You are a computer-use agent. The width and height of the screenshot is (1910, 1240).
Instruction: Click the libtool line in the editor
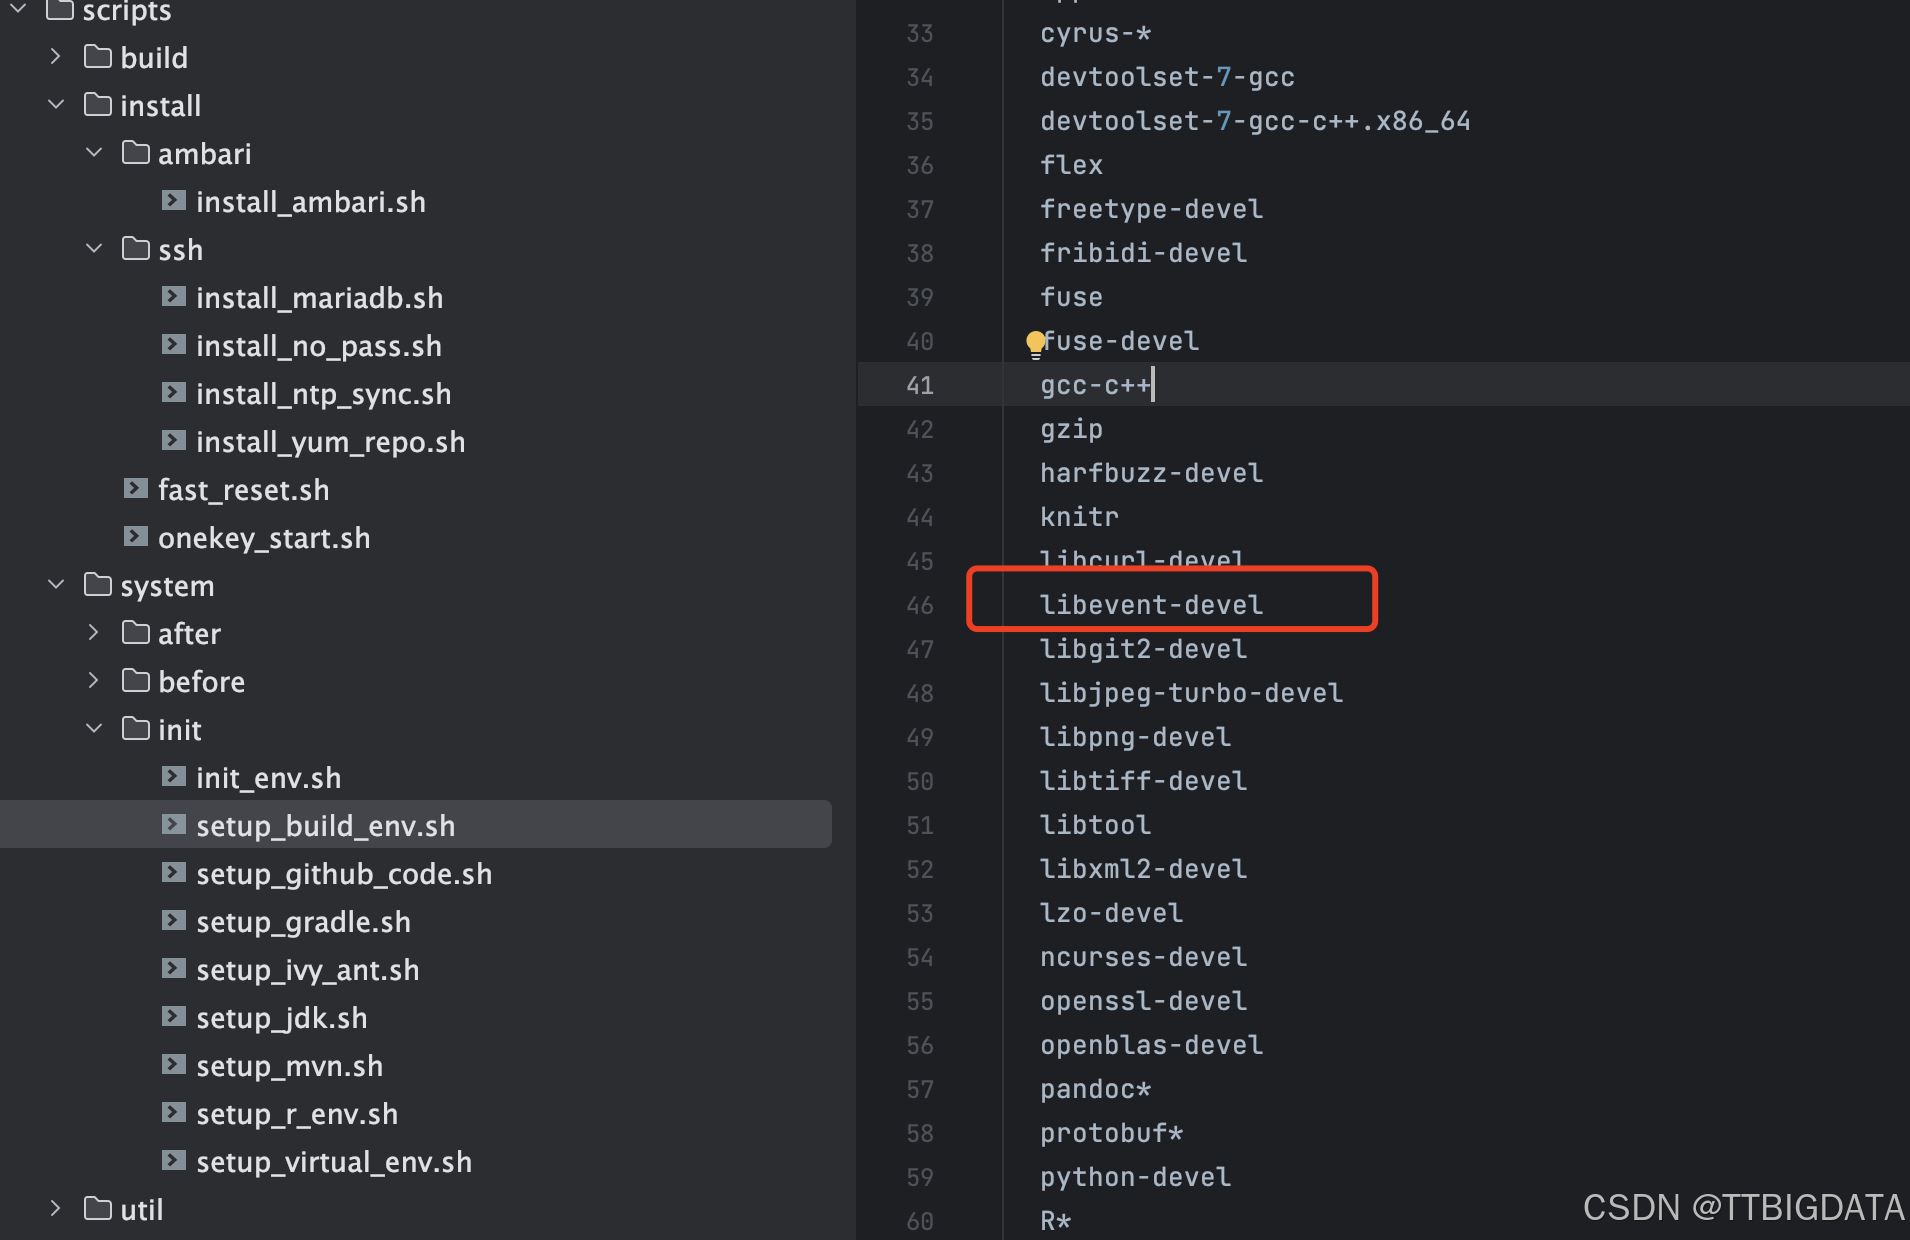(x=1096, y=825)
